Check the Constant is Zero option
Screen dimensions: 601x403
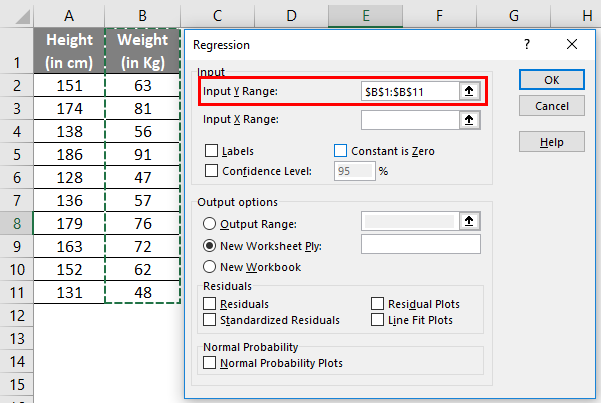[341, 151]
